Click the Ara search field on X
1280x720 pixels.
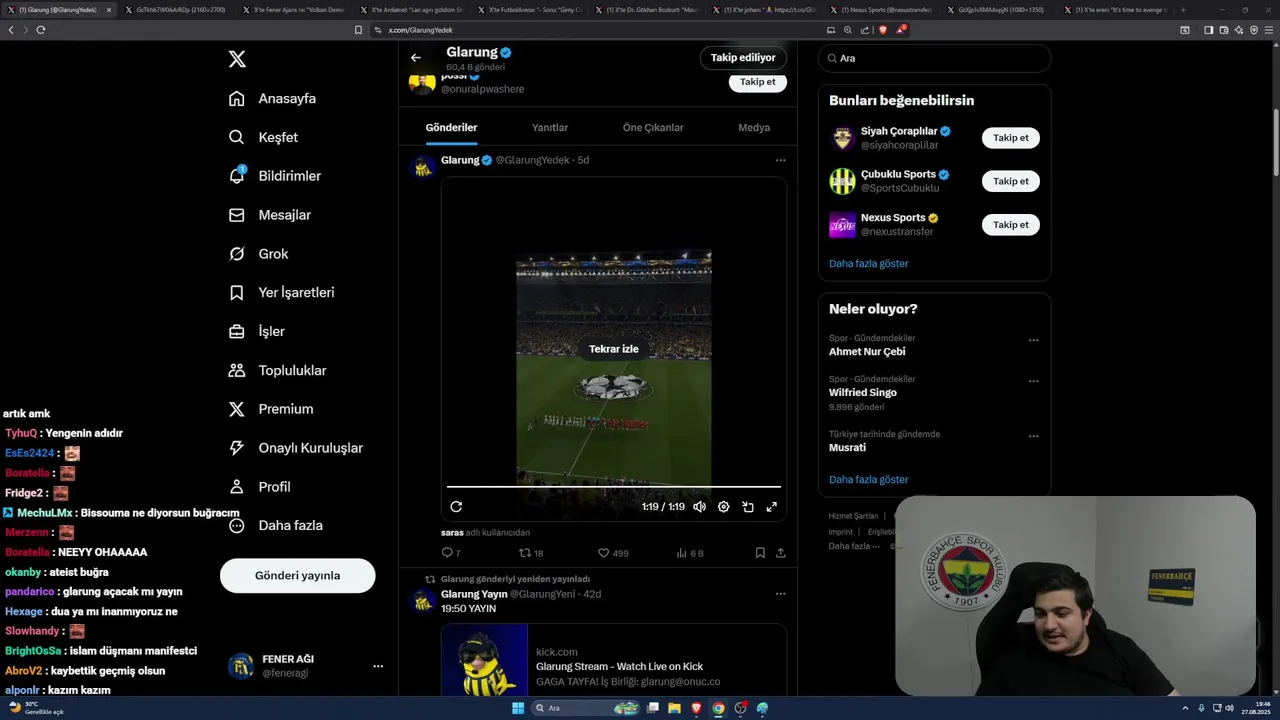pos(934,58)
